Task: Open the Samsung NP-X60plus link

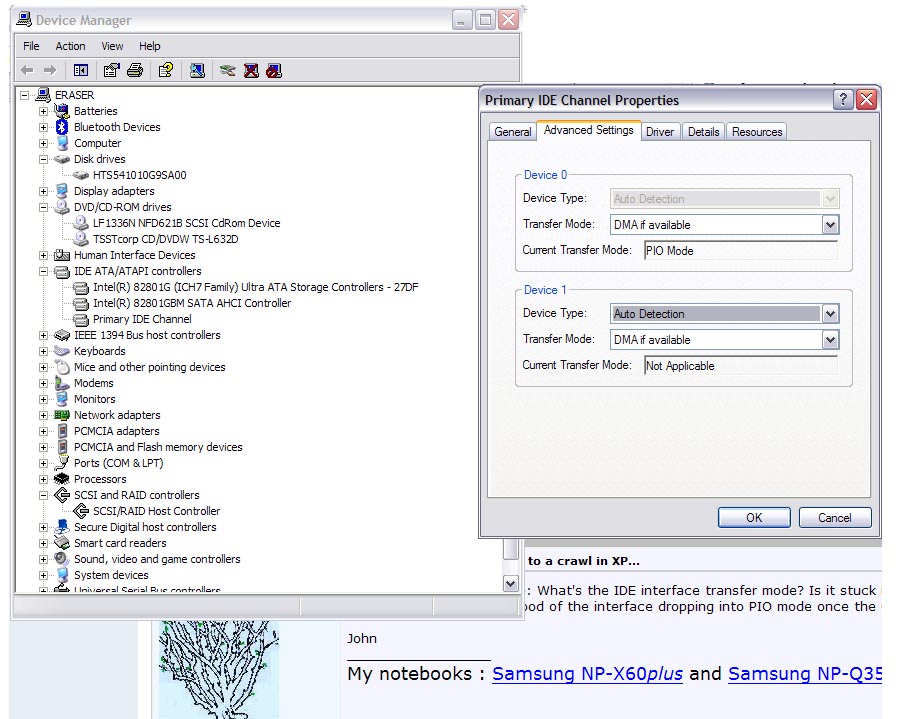Action: (587, 674)
